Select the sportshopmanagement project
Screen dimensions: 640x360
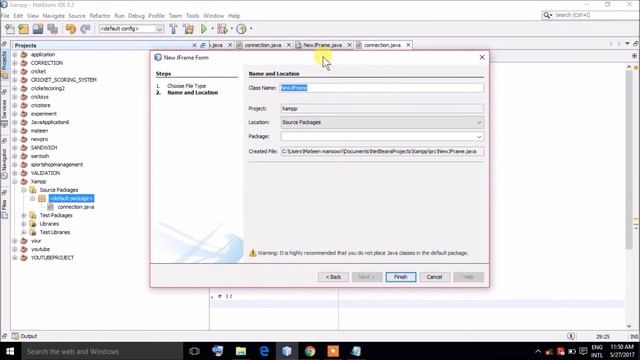click(x=57, y=164)
